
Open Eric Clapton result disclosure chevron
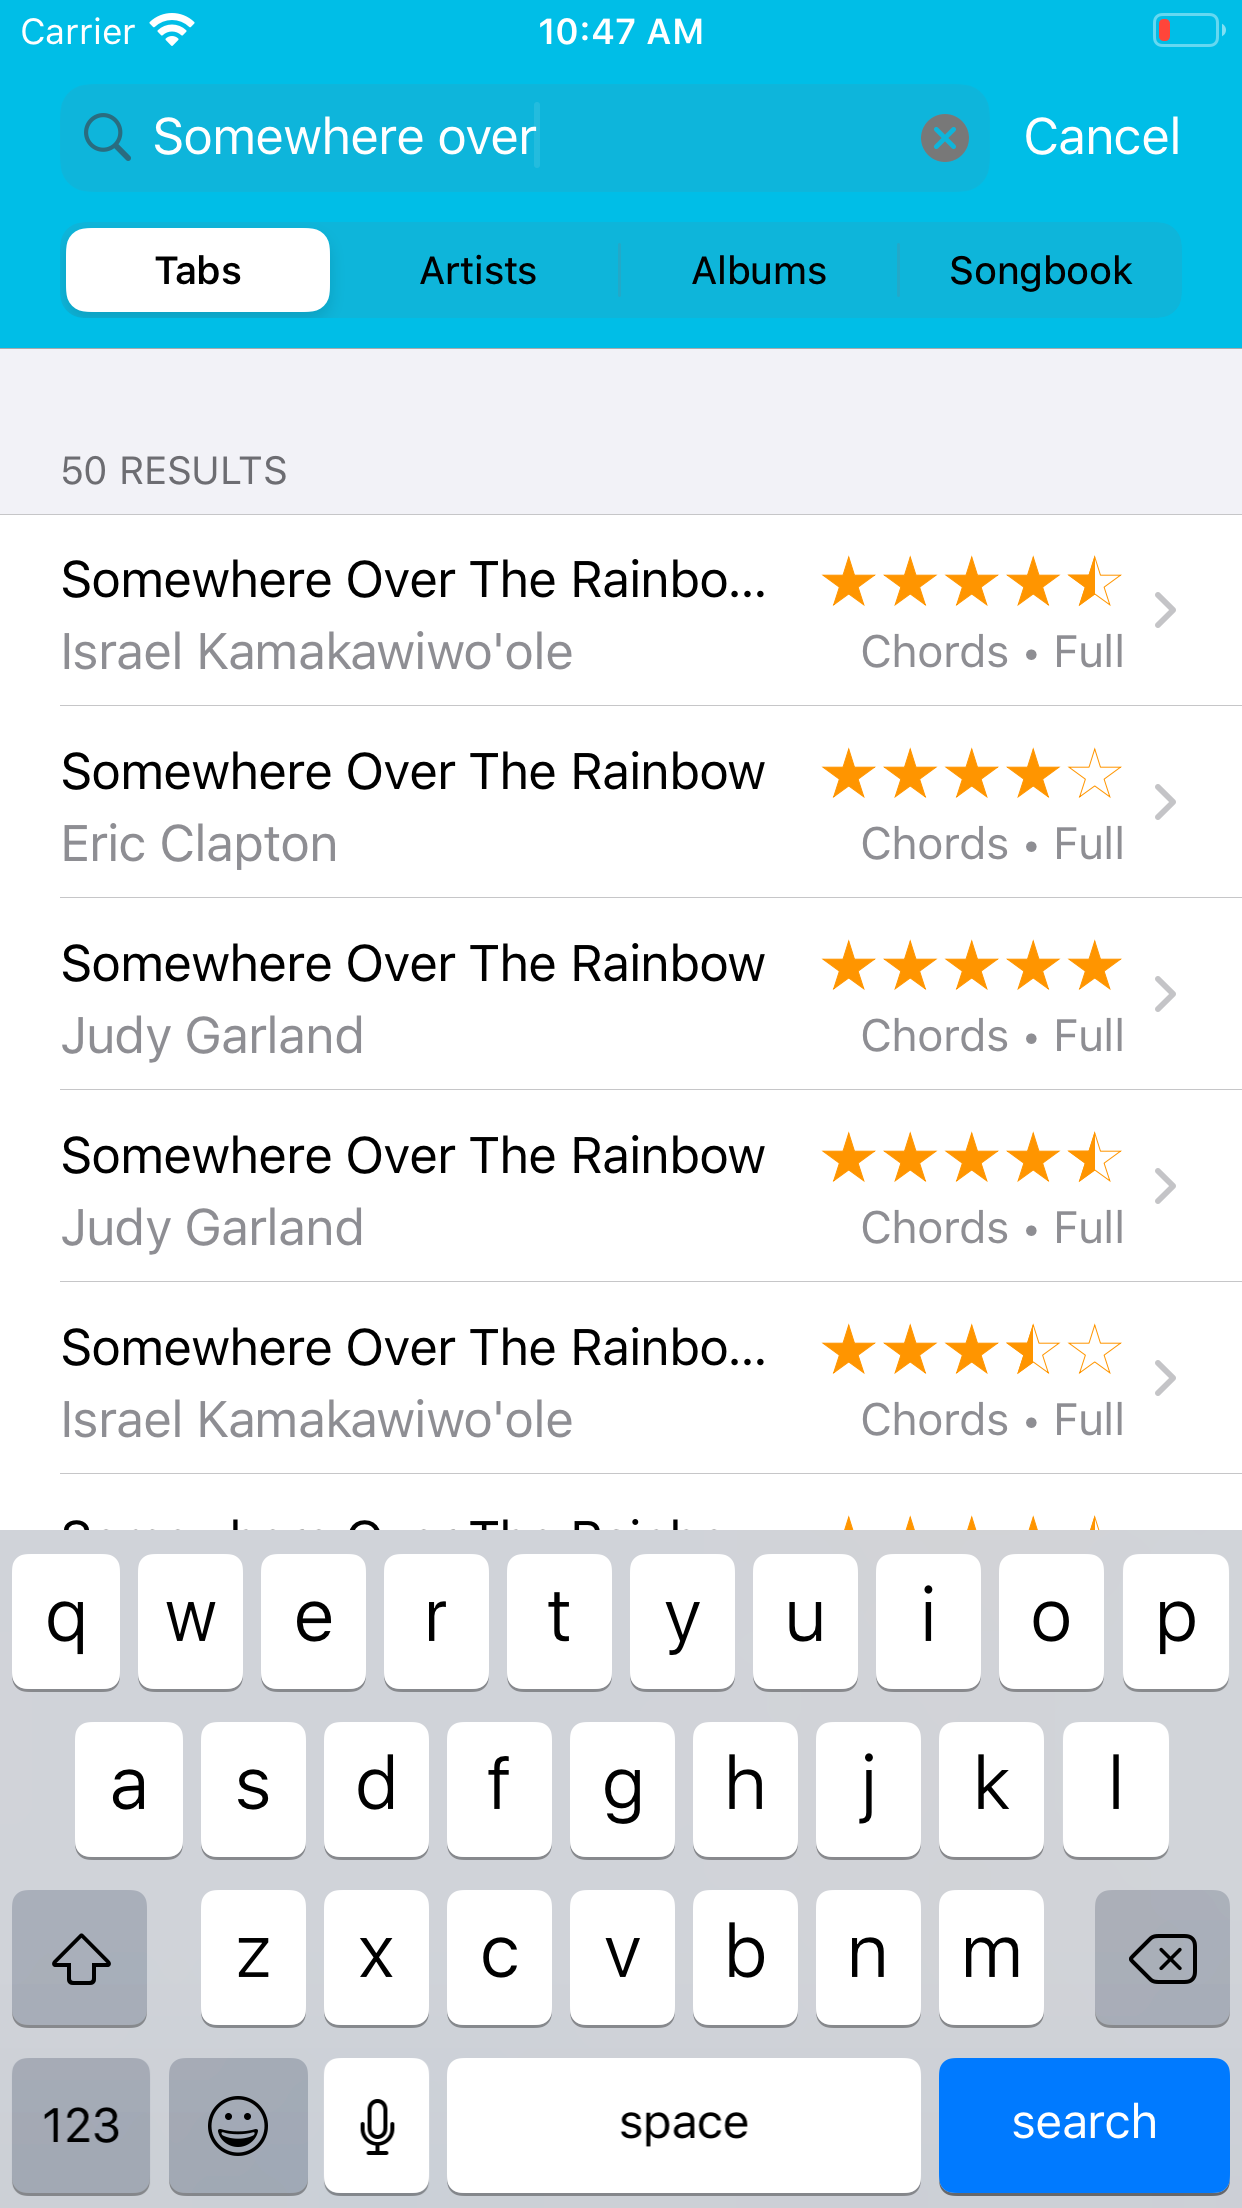[x=1164, y=802]
